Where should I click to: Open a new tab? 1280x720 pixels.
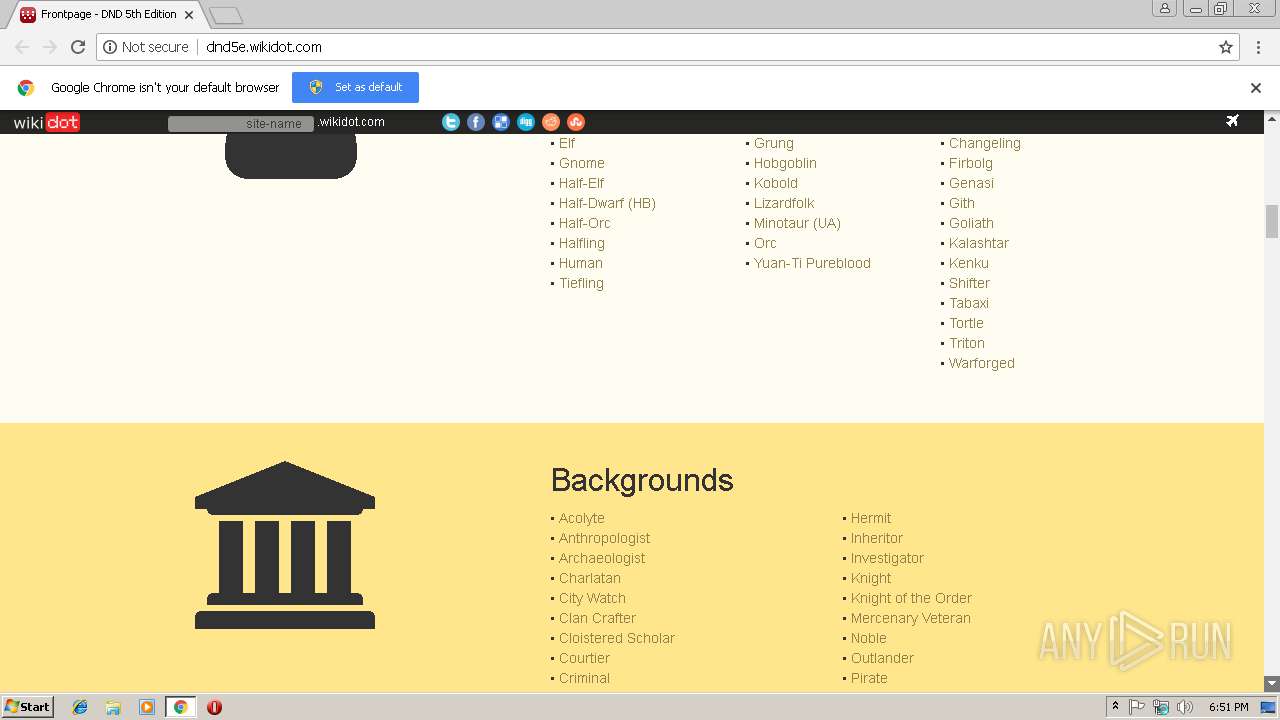point(226,15)
